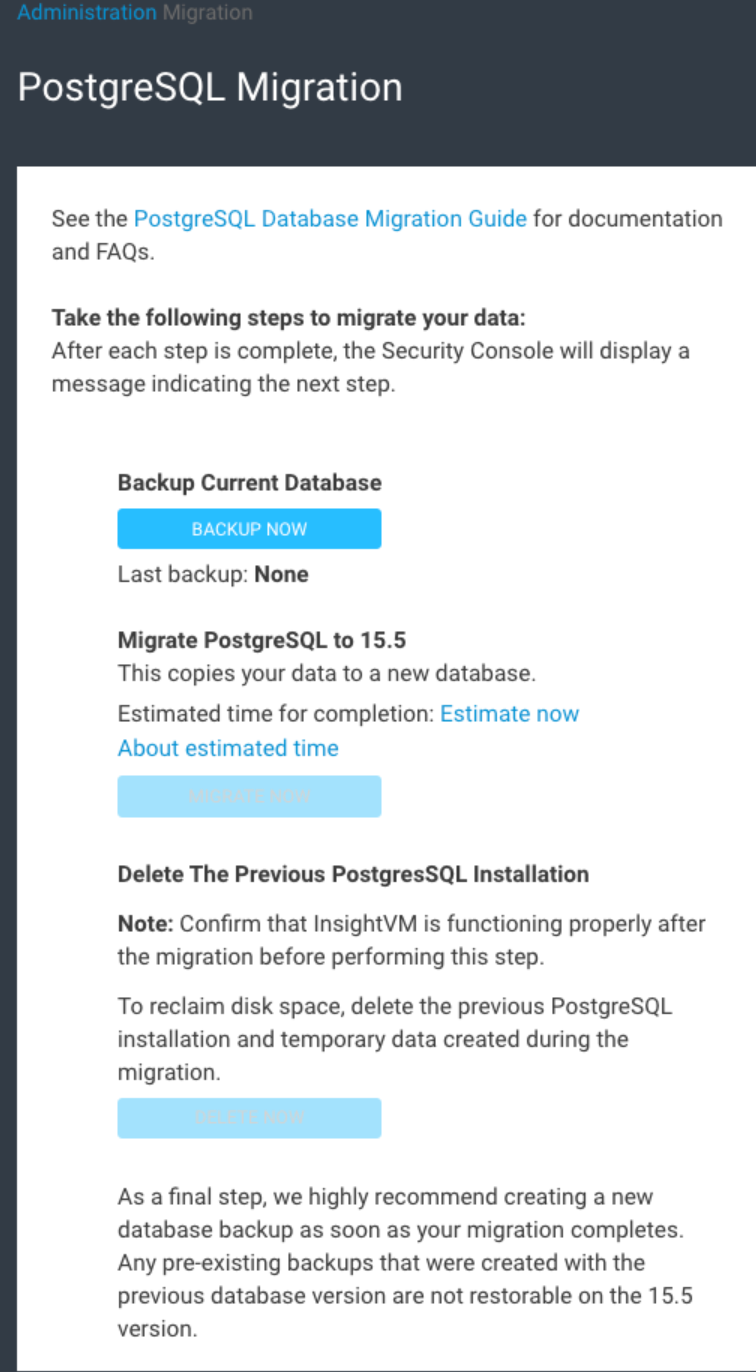Click the Backup Current Database heading
Viewport: 756px width, 1372px height.
tap(249, 483)
